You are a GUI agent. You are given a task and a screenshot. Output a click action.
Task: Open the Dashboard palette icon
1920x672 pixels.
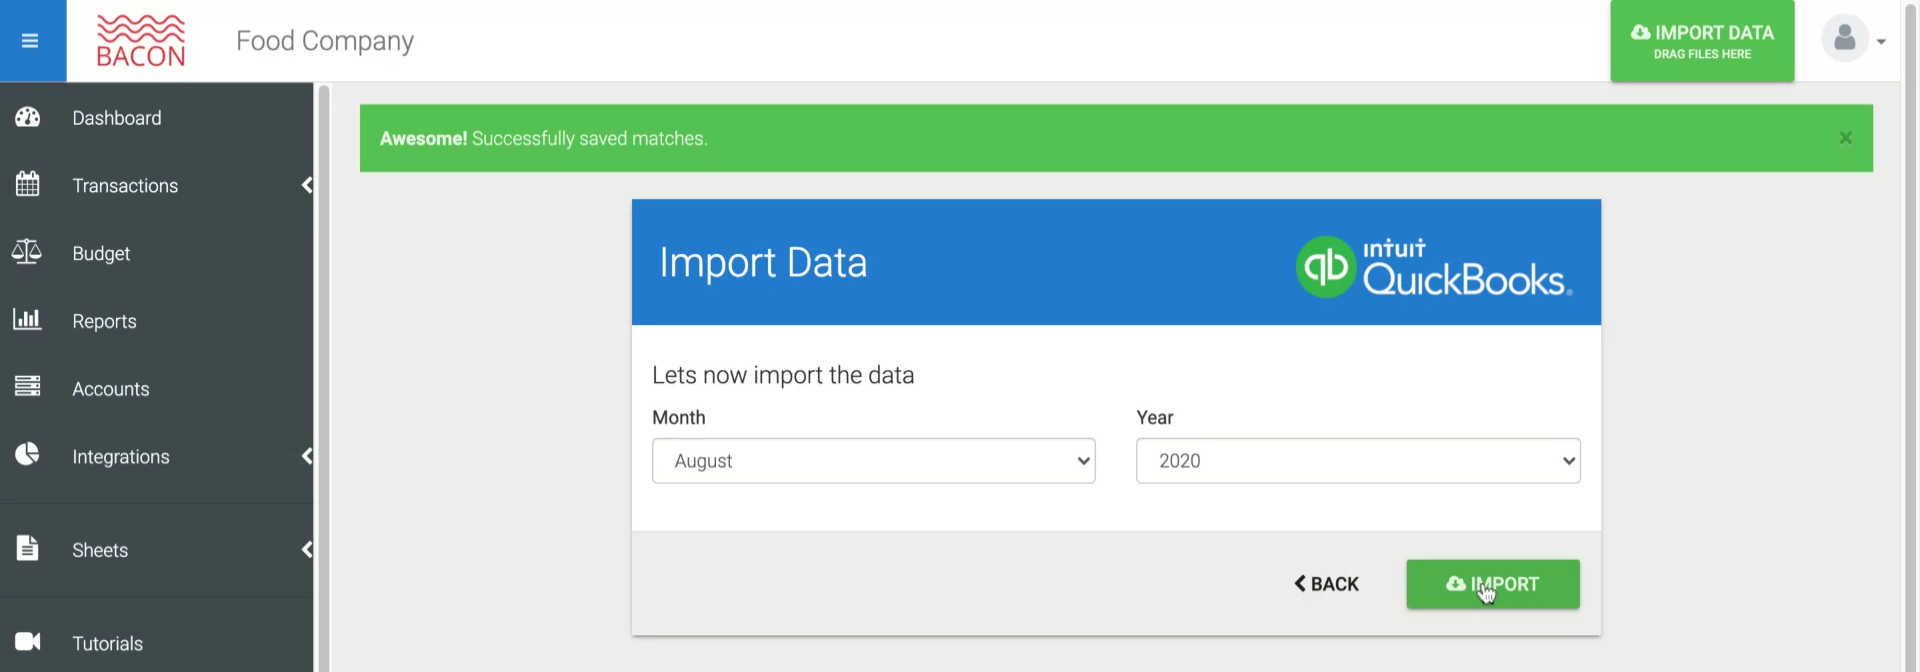click(x=28, y=117)
